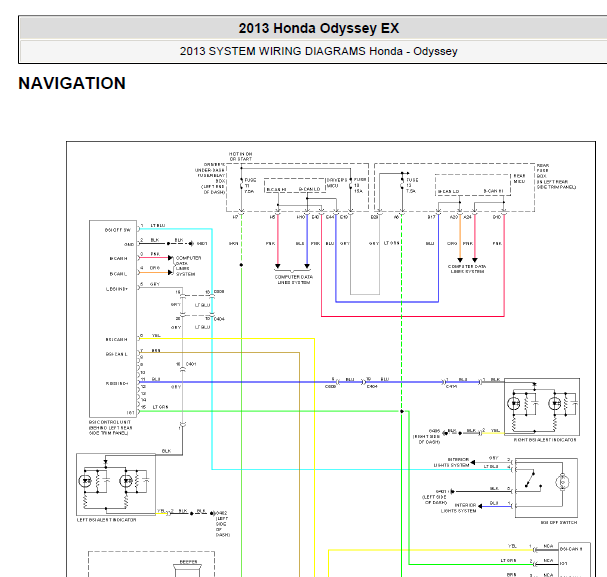
Task: Select the Beeper component at bottom left
Action: 188,569
